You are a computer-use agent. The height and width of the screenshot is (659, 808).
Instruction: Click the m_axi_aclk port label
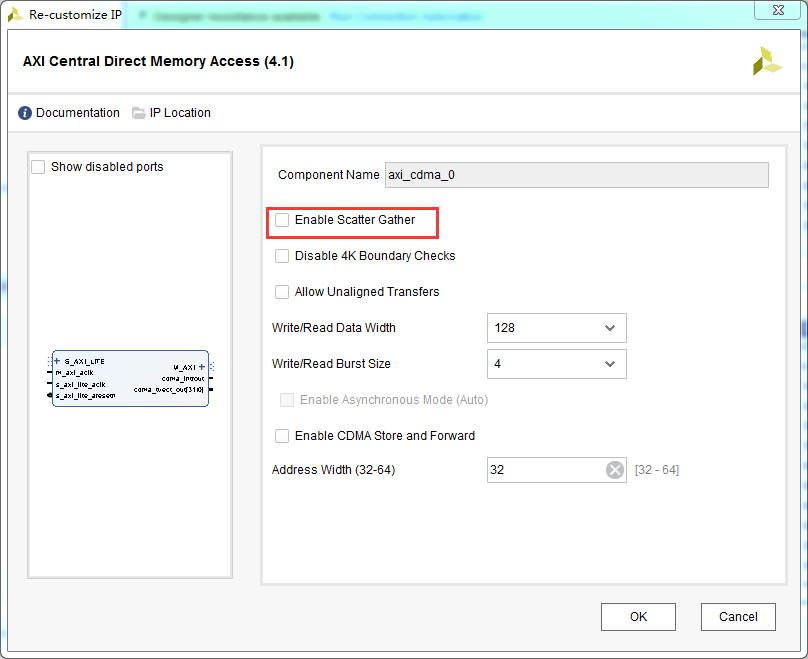point(74,373)
